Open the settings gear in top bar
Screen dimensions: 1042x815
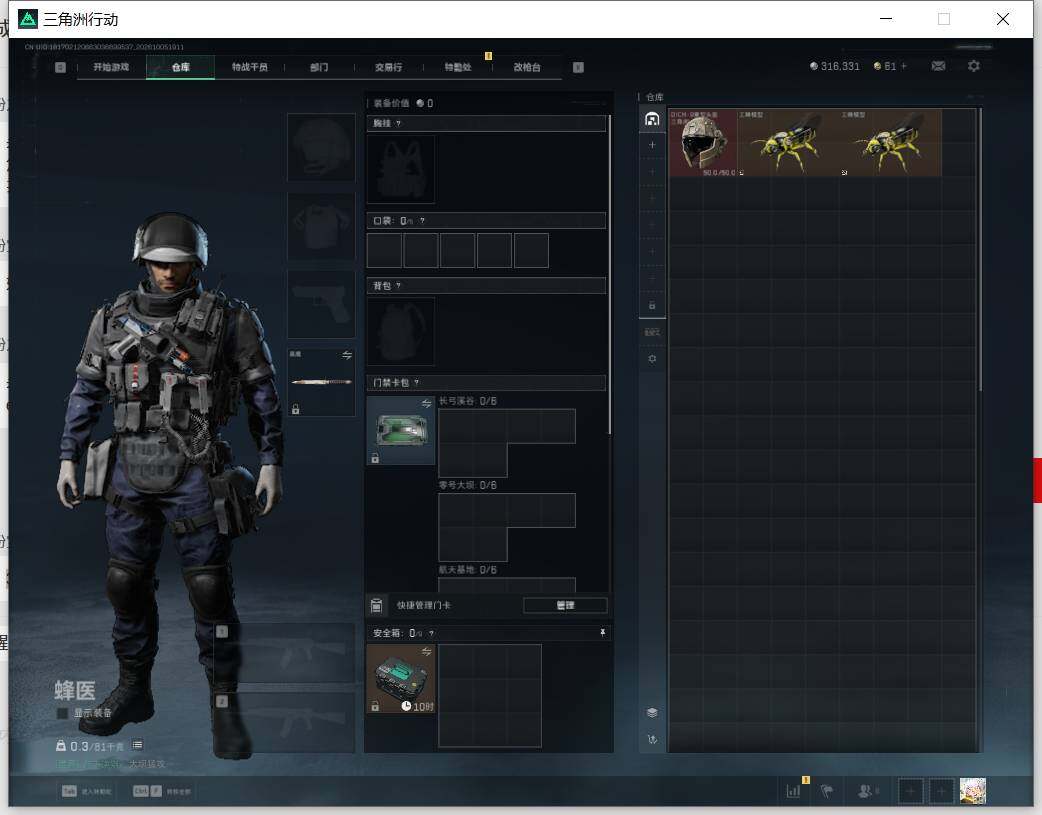click(974, 66)
